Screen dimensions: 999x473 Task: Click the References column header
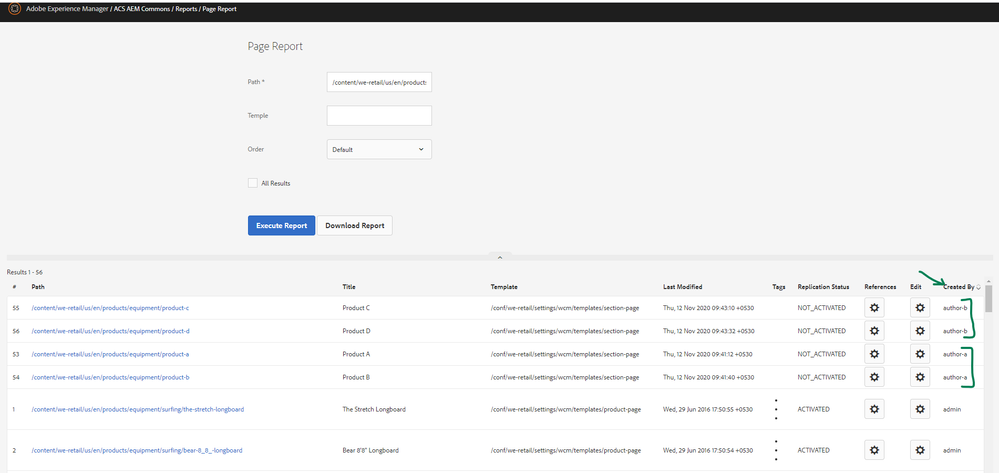880,287
